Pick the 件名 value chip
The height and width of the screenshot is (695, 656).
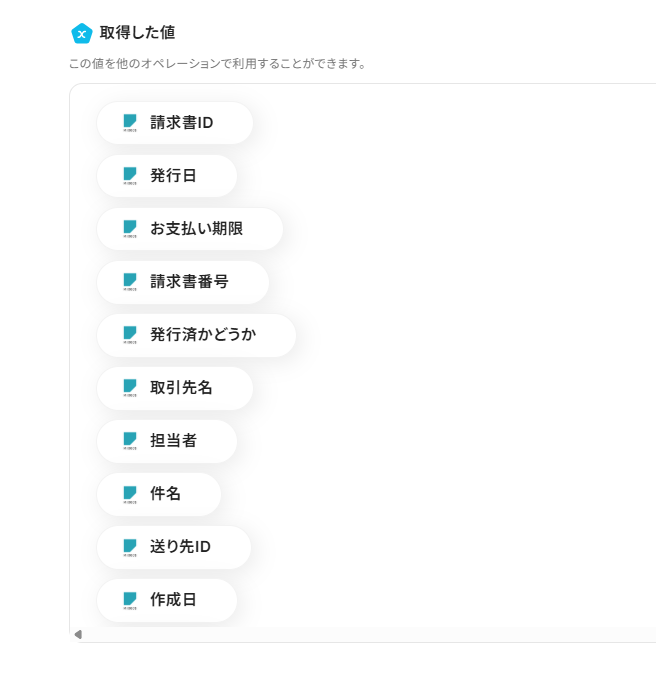click(x=165, y=494)
